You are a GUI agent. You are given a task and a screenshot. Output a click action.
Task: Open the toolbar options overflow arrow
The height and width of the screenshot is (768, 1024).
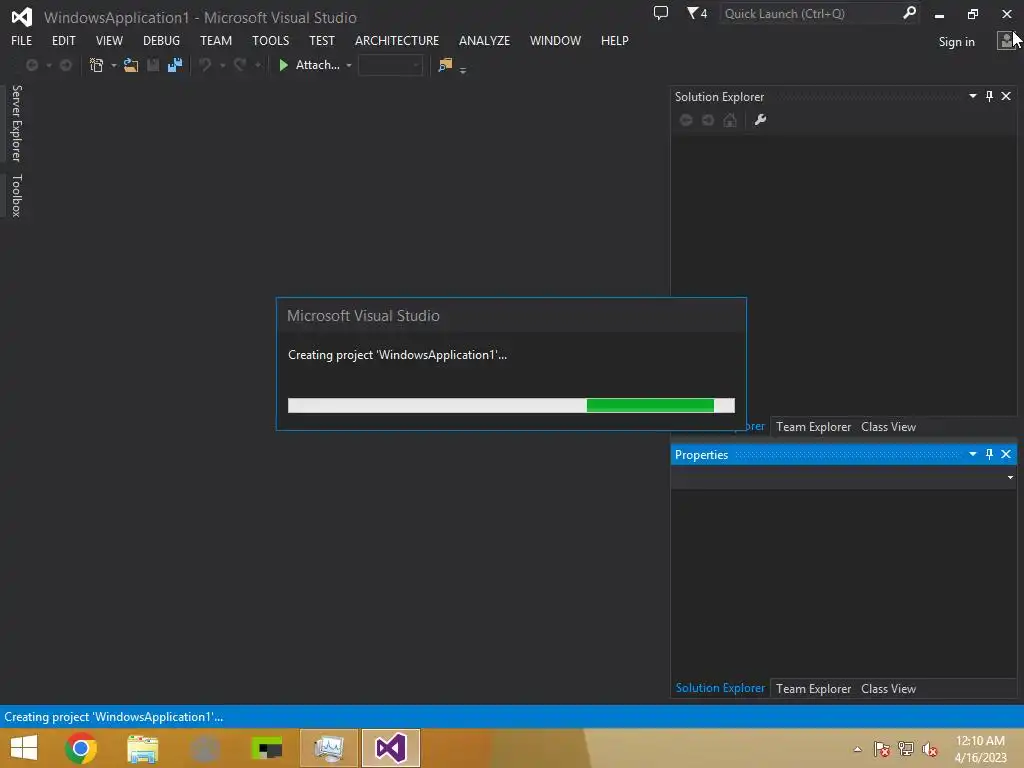(x=463, y=70)
